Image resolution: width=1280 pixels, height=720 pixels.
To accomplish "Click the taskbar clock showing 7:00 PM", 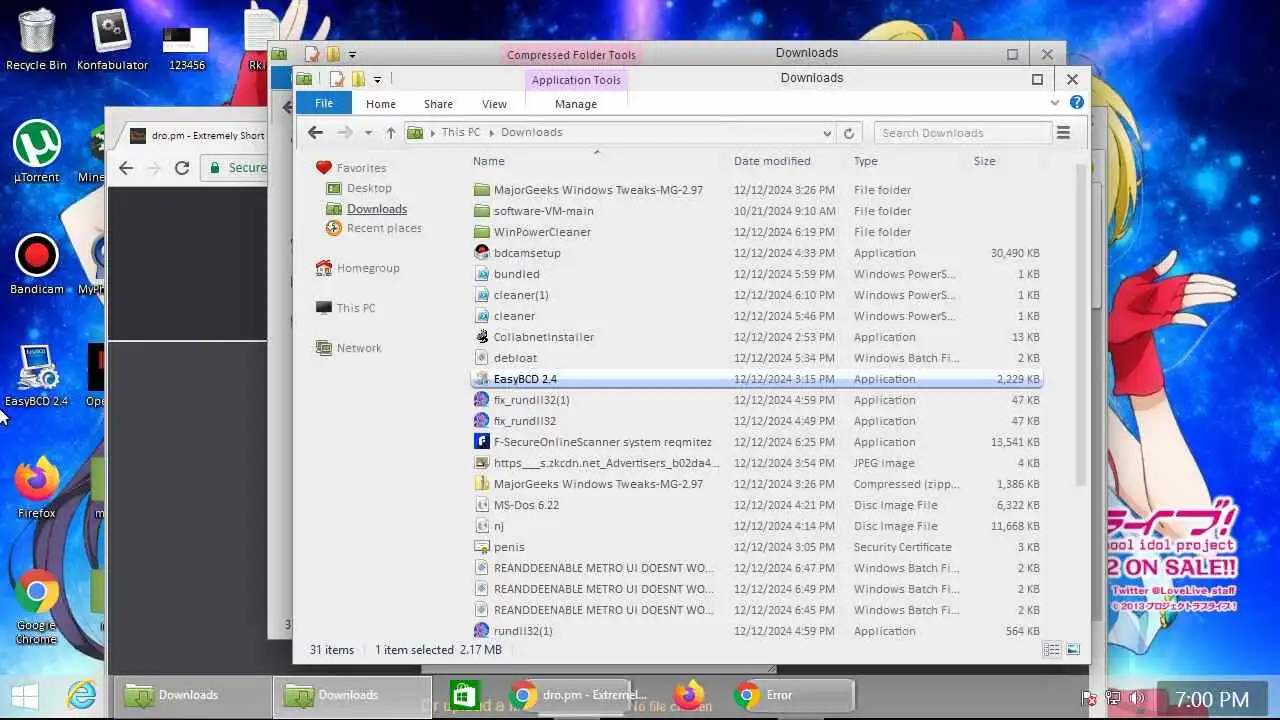I will coord(1212,699).
